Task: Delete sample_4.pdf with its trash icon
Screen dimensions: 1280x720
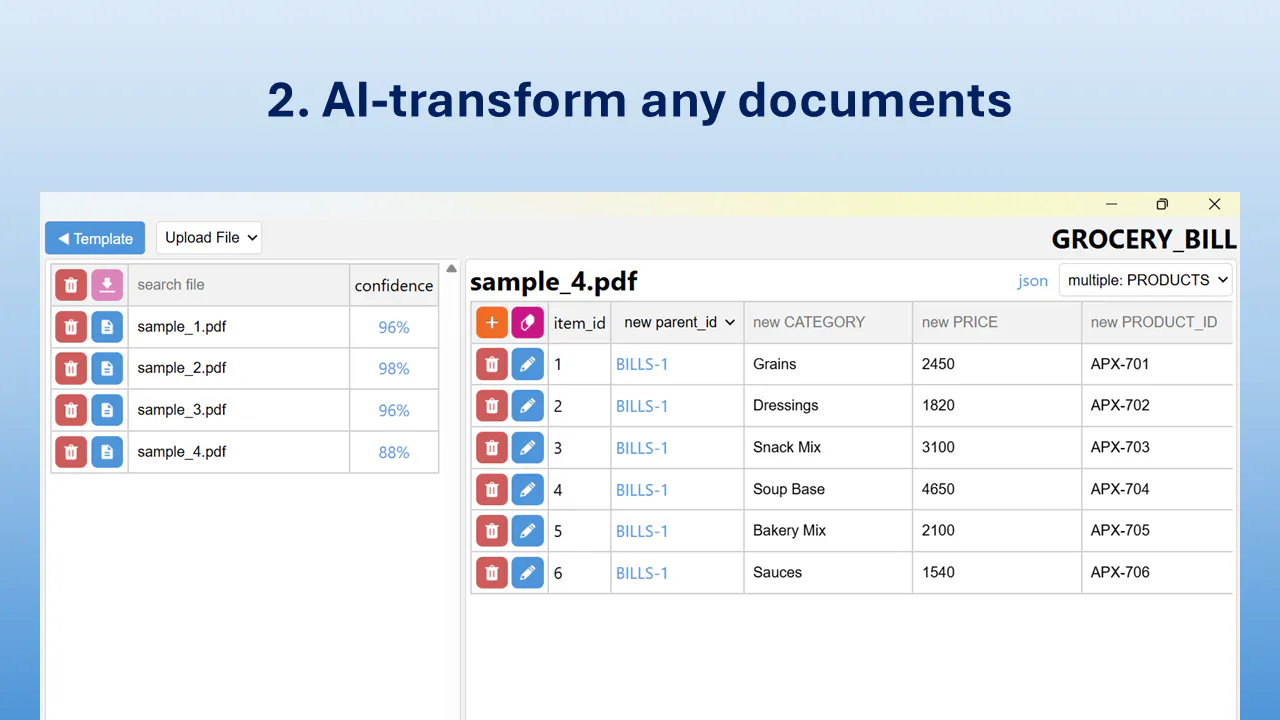Action: pyautogui.click(x=71, y=452)
